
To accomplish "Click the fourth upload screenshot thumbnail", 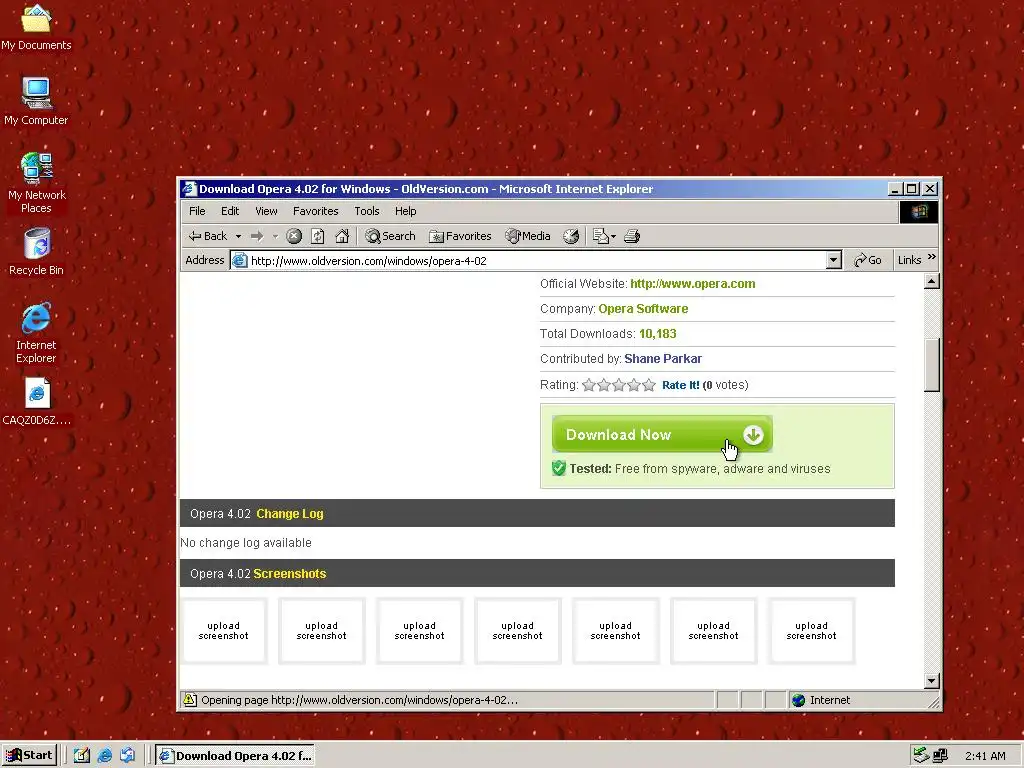I will click(x=517, y=631).
